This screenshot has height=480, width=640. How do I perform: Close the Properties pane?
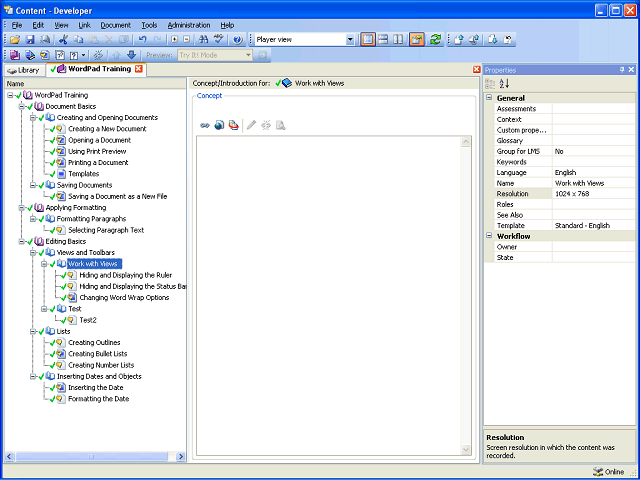[x=631, y=70]
